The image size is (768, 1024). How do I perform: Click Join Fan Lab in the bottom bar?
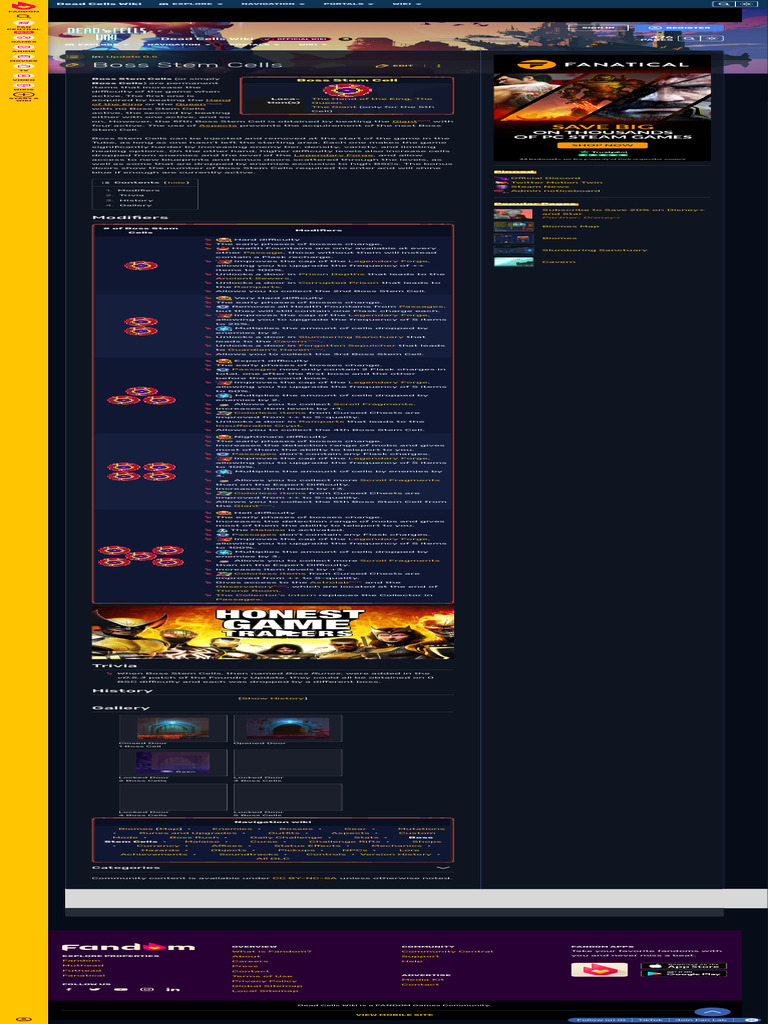click(702, 1020)
